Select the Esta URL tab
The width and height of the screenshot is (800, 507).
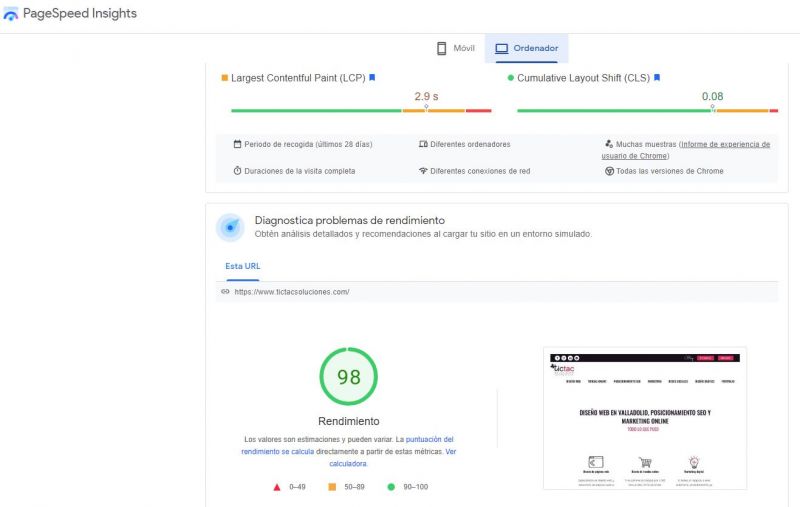(x=243, y=266)
